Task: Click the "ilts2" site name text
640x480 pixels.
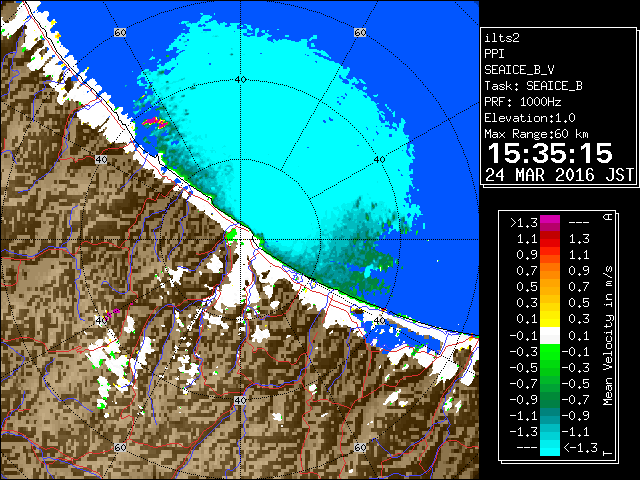Action: [502, 38]
